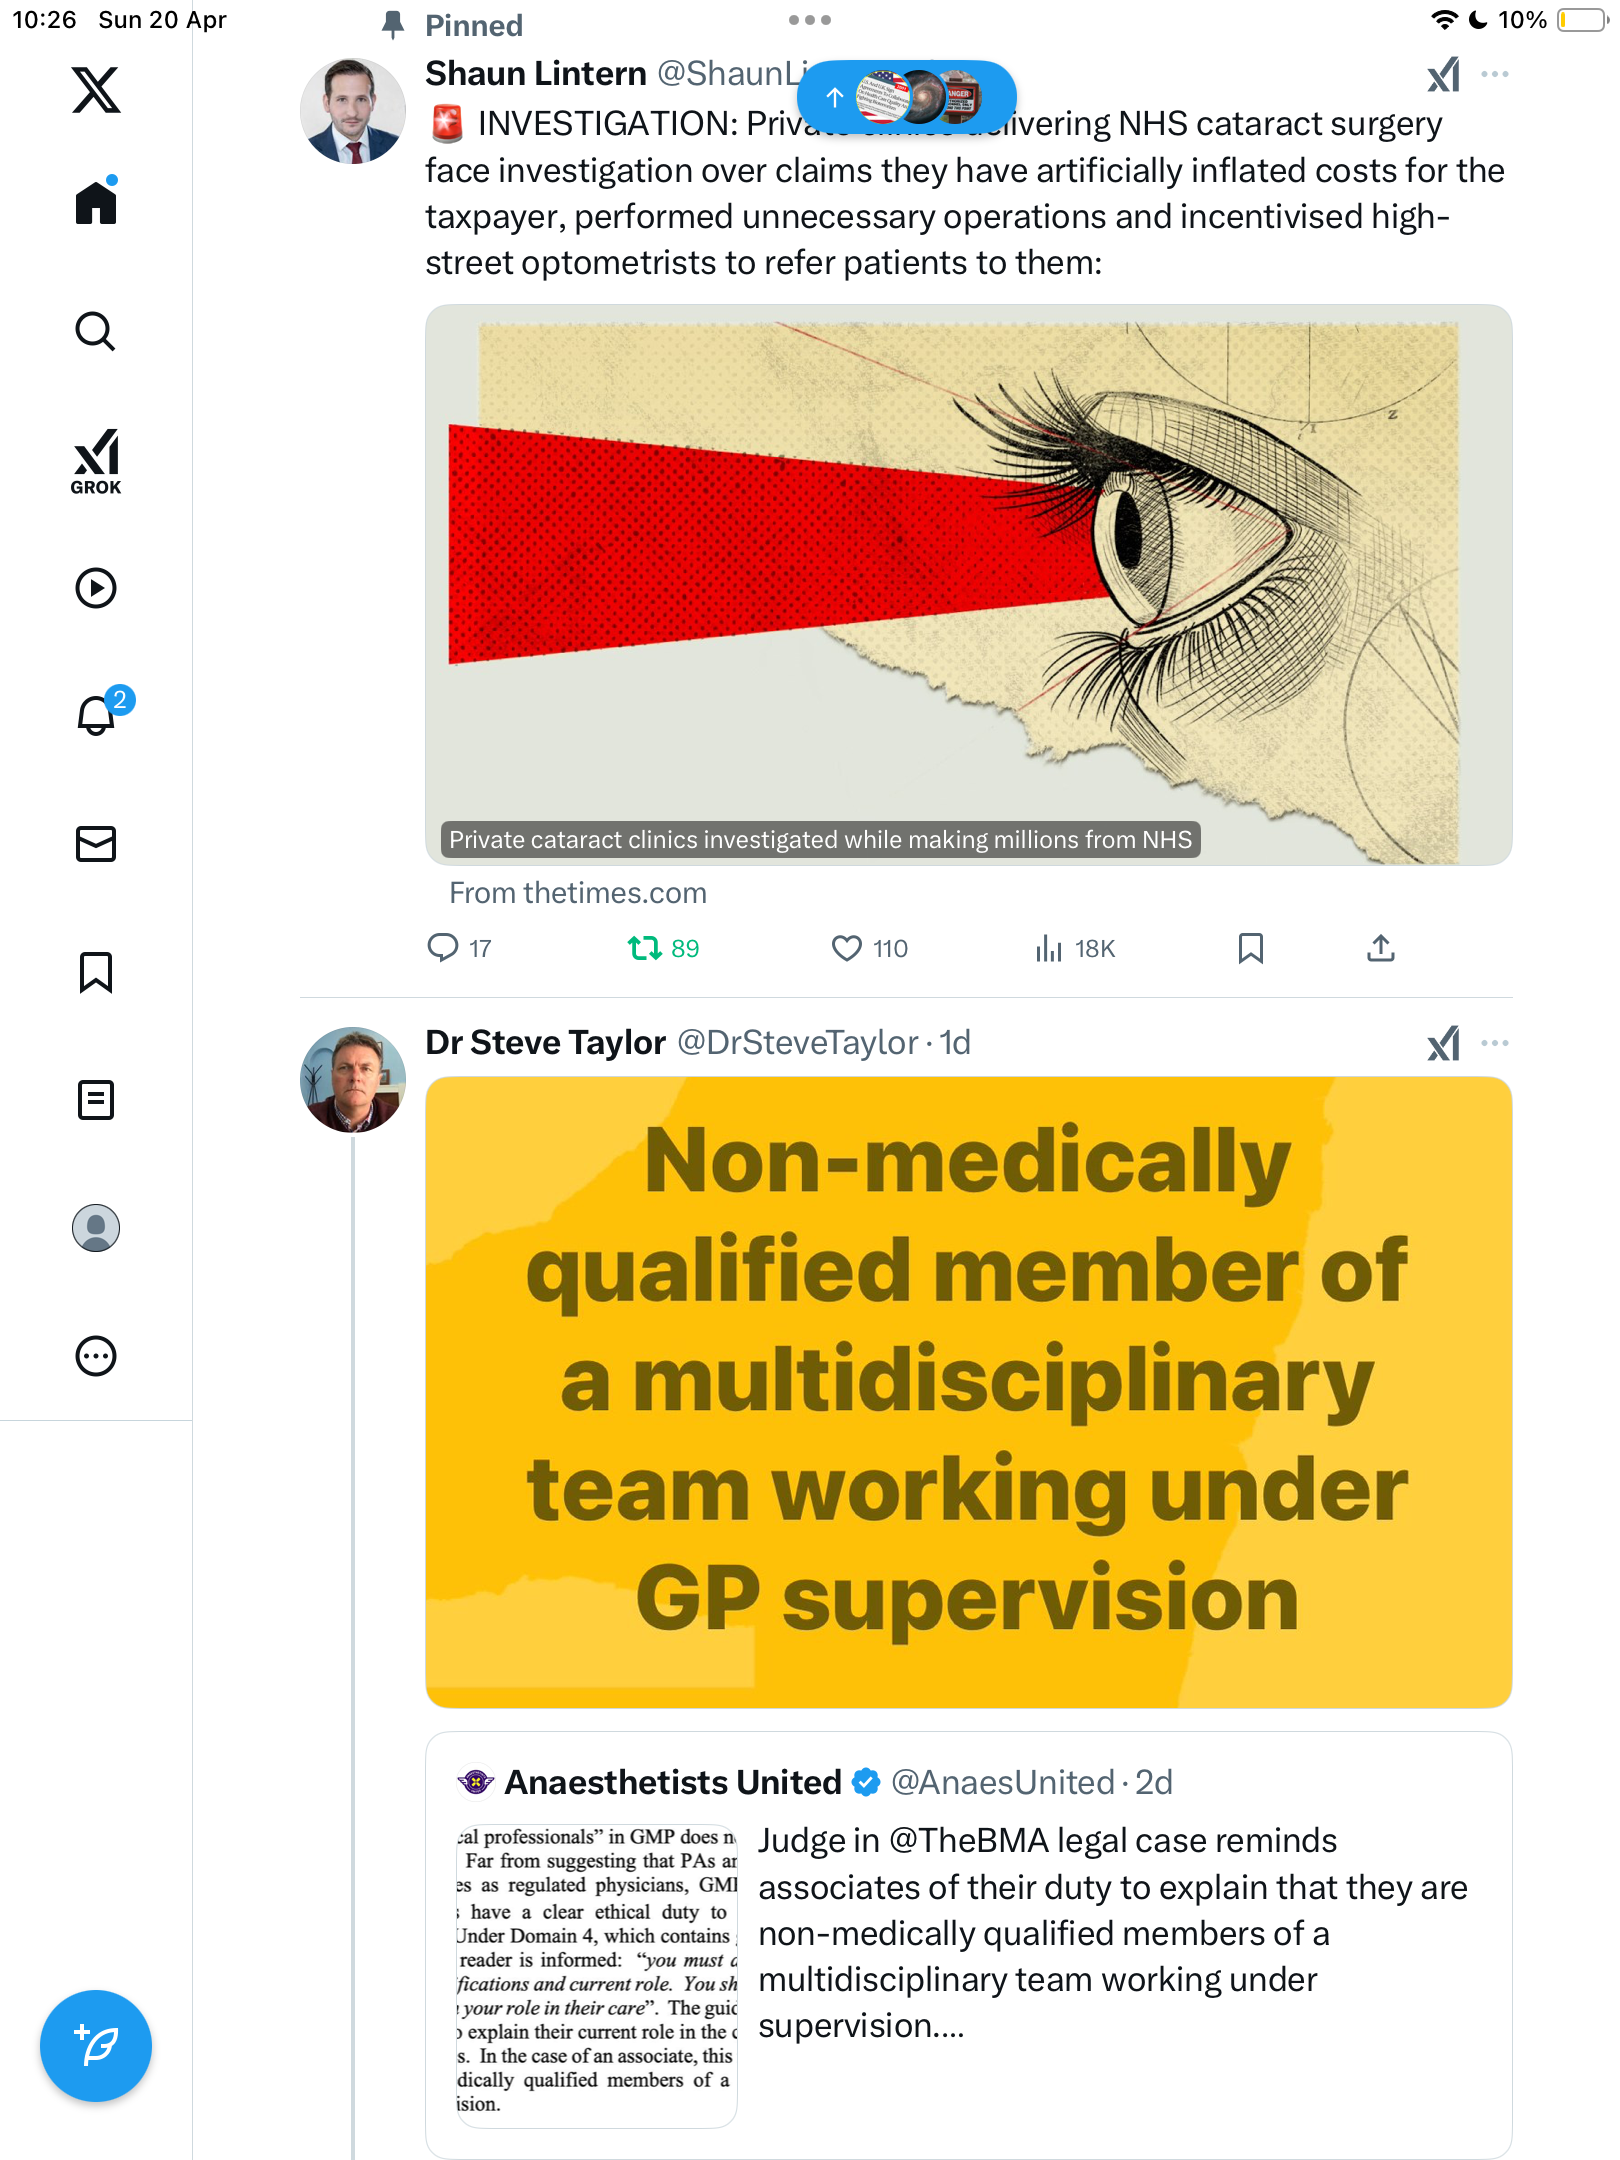Open the 'From thetimes.com' link
The image size is (1620, 2160).
coord(578,893)
